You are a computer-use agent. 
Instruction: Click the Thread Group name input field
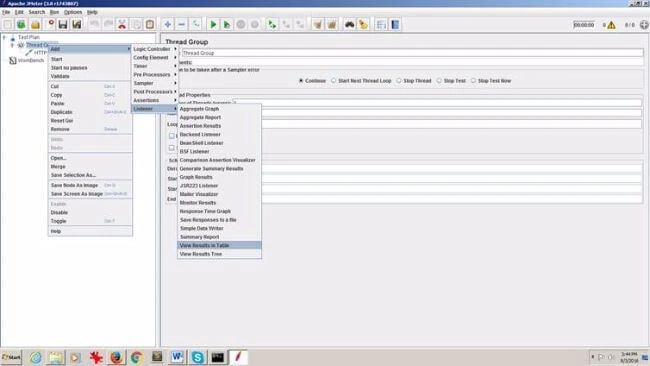(x=412, y=53)
